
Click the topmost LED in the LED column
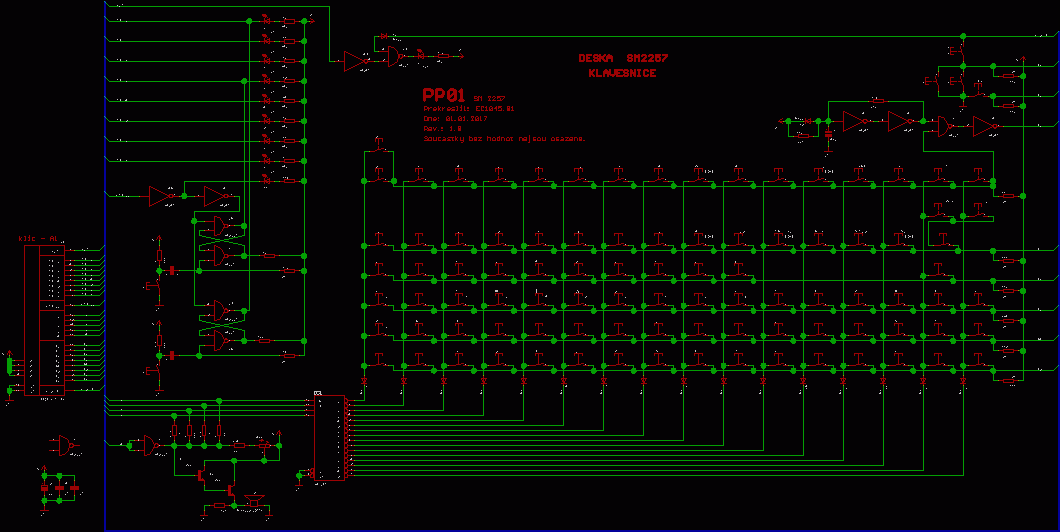pyautogui.click(x=266, y=19)
